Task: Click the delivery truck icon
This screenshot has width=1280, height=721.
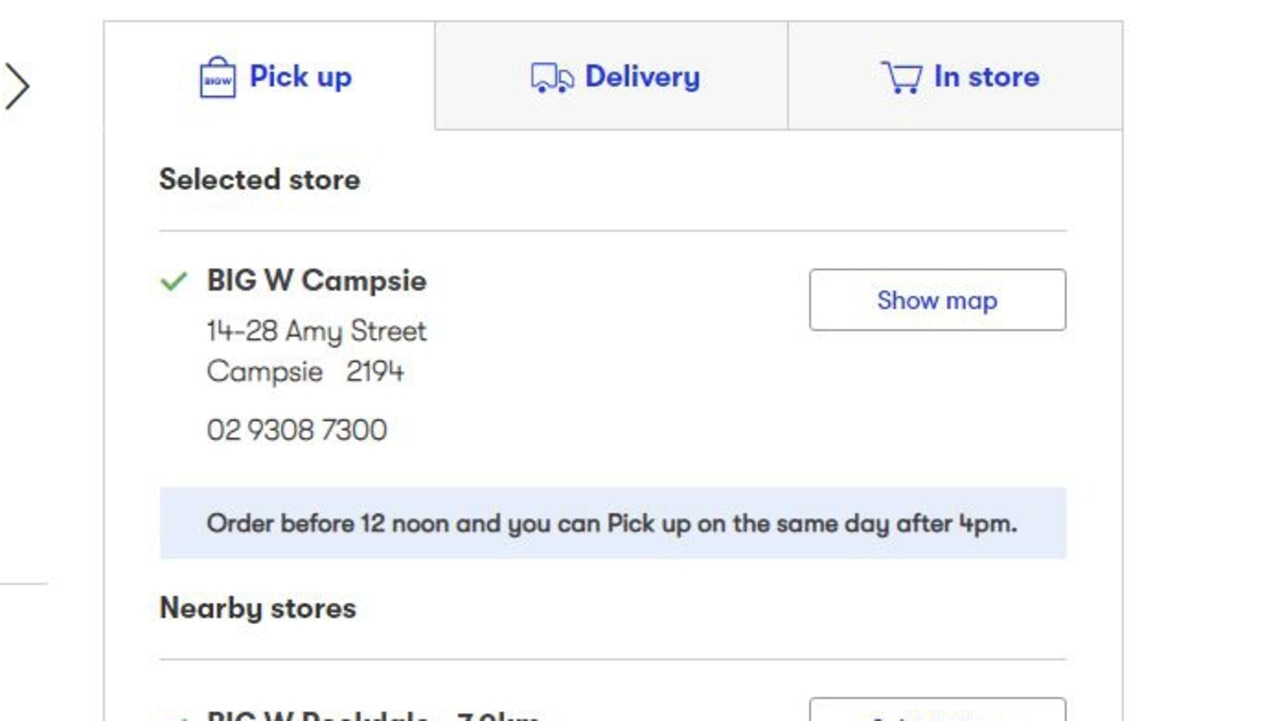Action: tap(552, 78)
